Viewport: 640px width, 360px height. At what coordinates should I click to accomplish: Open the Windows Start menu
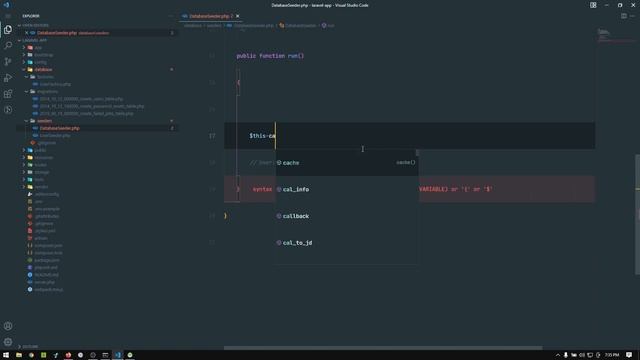click(6, 355)
